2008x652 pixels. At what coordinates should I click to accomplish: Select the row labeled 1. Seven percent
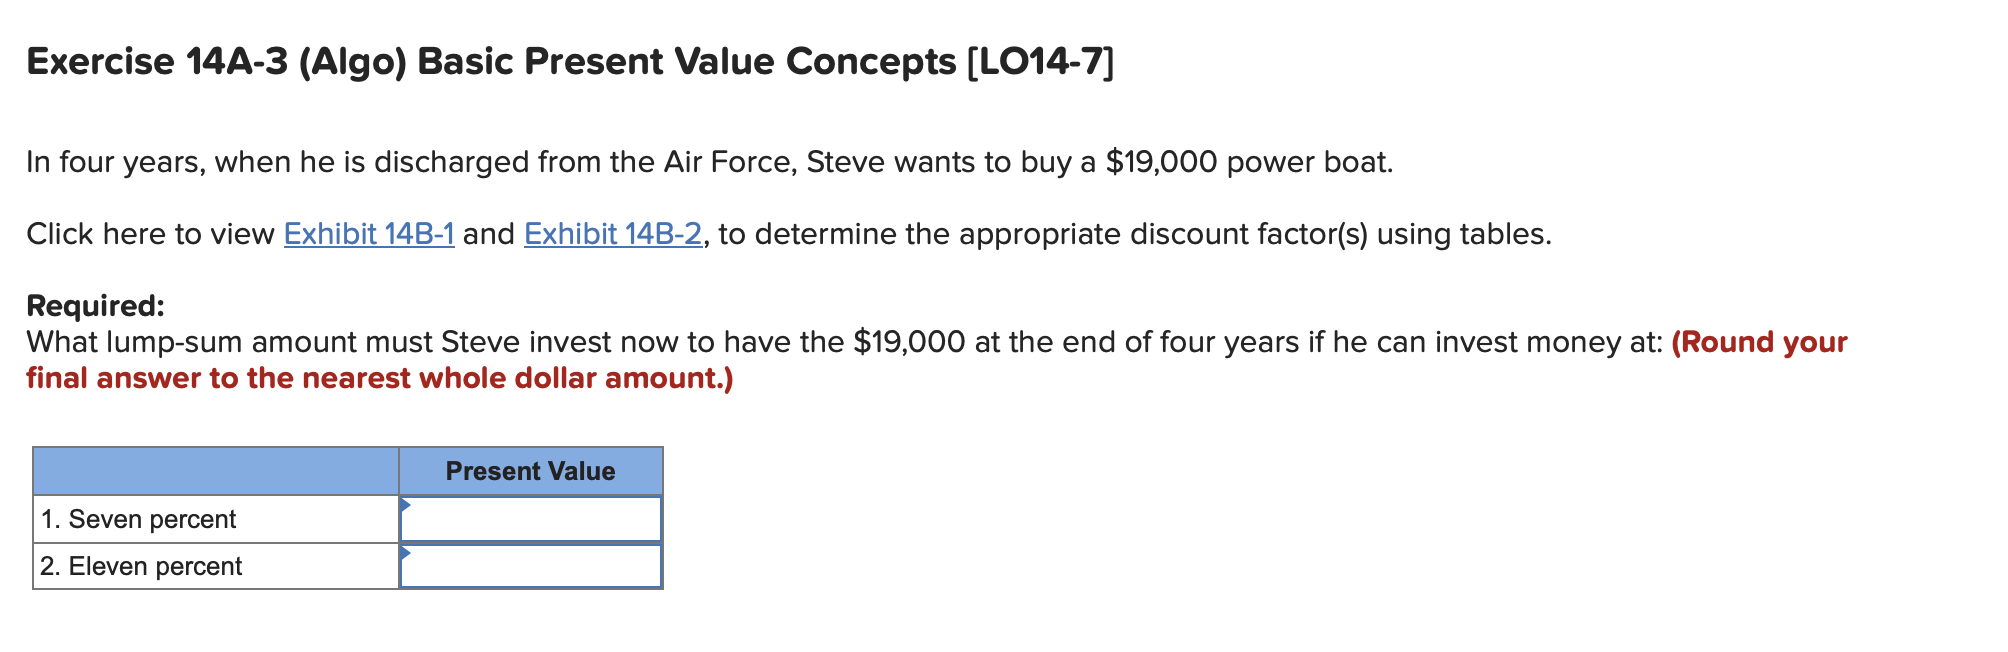(x=138, y=518)
